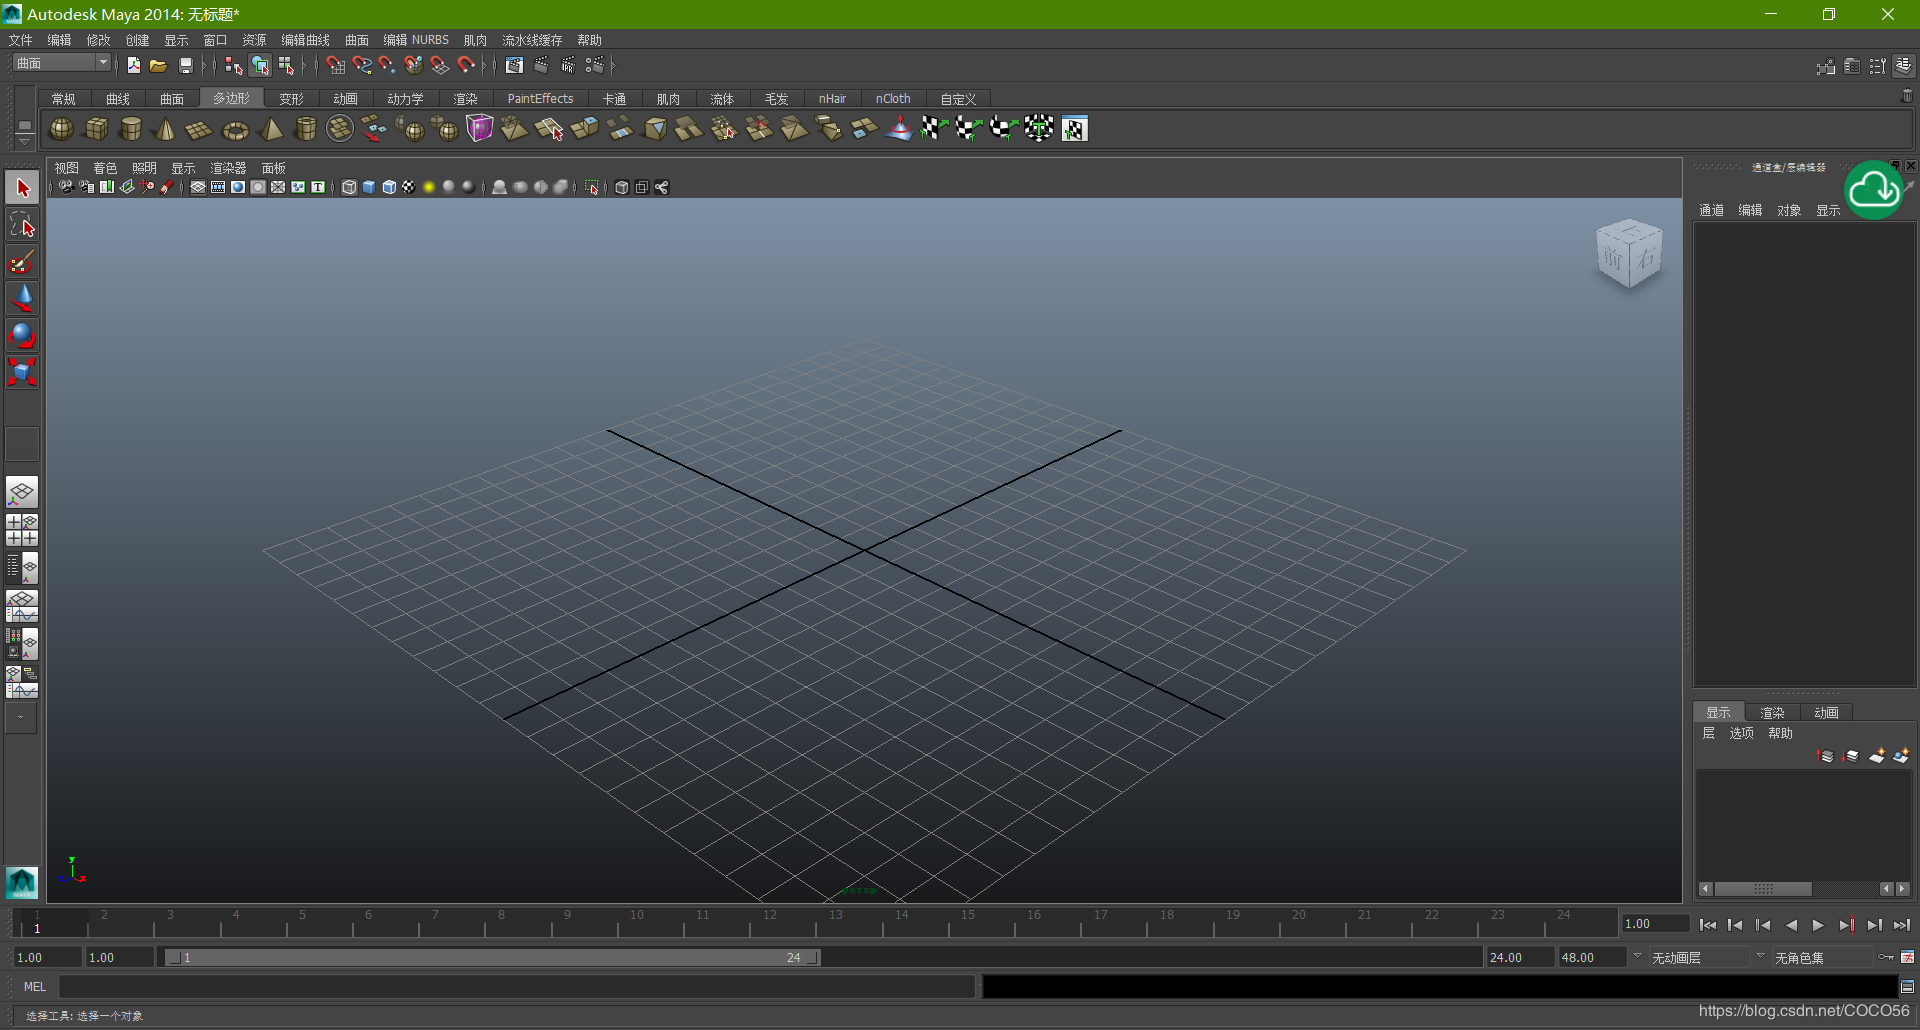
Task: Open the Script Editor icon
Action: coord(1907,987)
